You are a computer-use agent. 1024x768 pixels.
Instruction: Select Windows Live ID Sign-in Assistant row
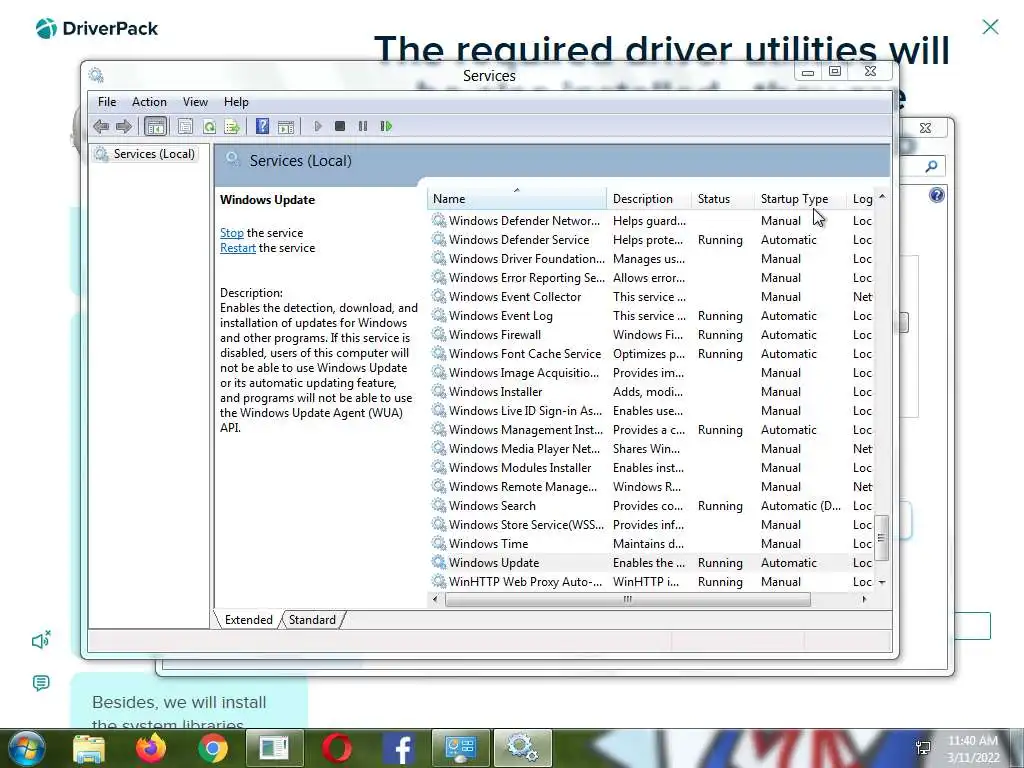(x=650, y=411)
